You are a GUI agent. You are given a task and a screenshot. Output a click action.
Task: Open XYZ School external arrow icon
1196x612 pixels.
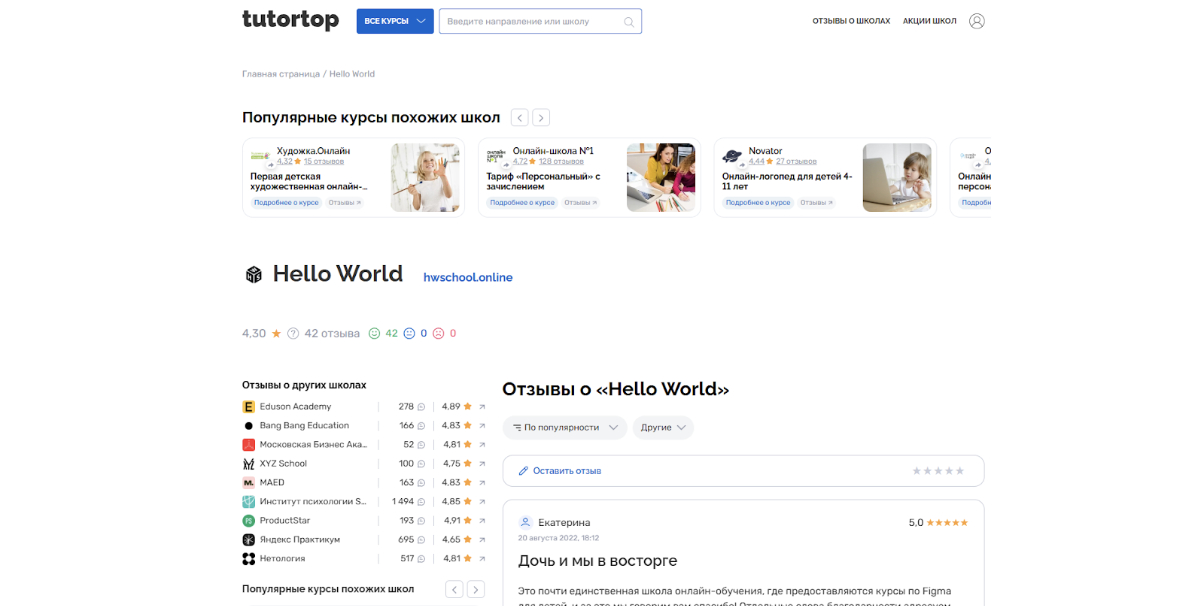click(482, 464)
